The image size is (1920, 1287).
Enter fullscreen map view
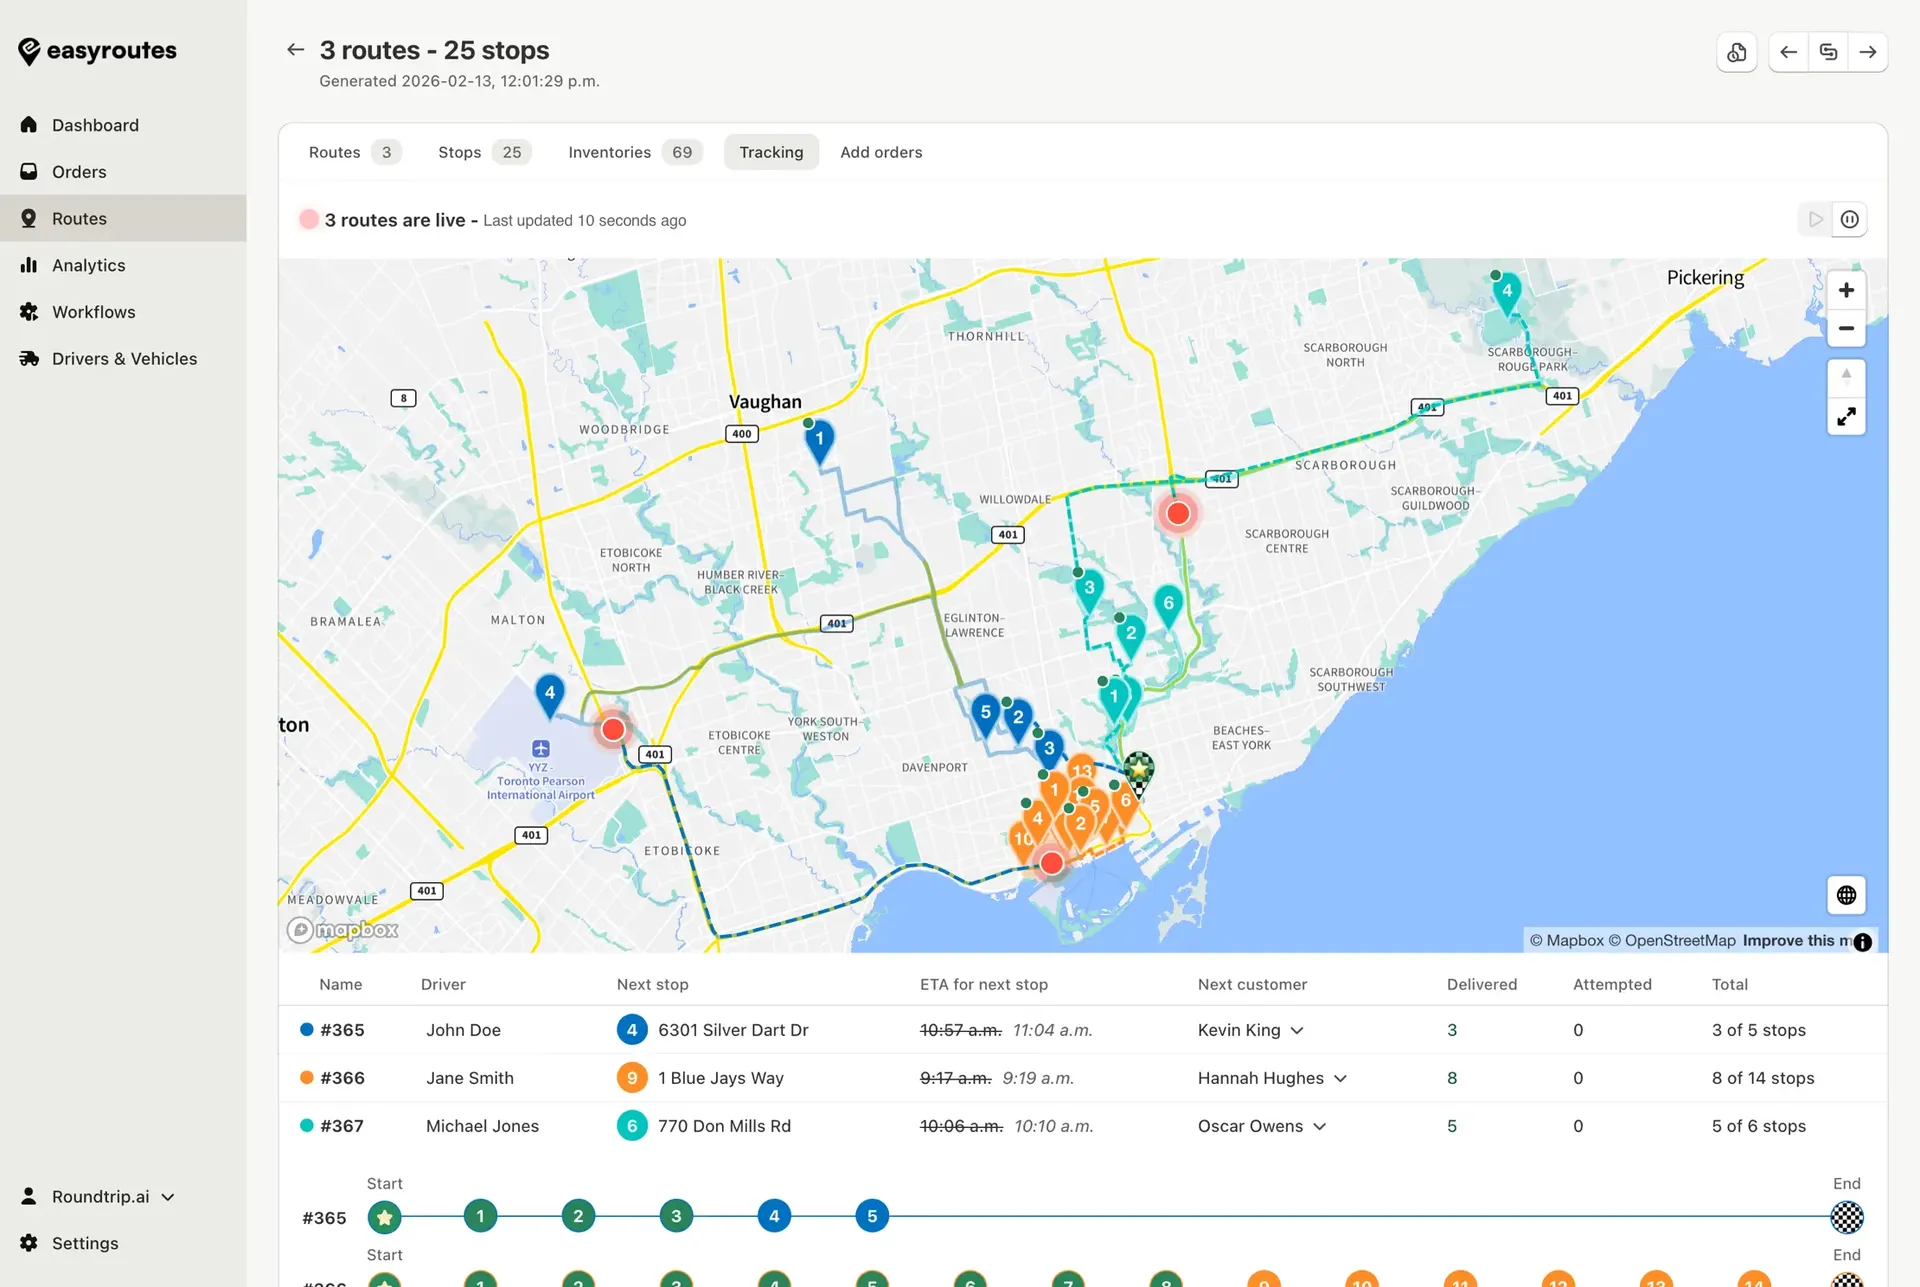click(1846, 417)
